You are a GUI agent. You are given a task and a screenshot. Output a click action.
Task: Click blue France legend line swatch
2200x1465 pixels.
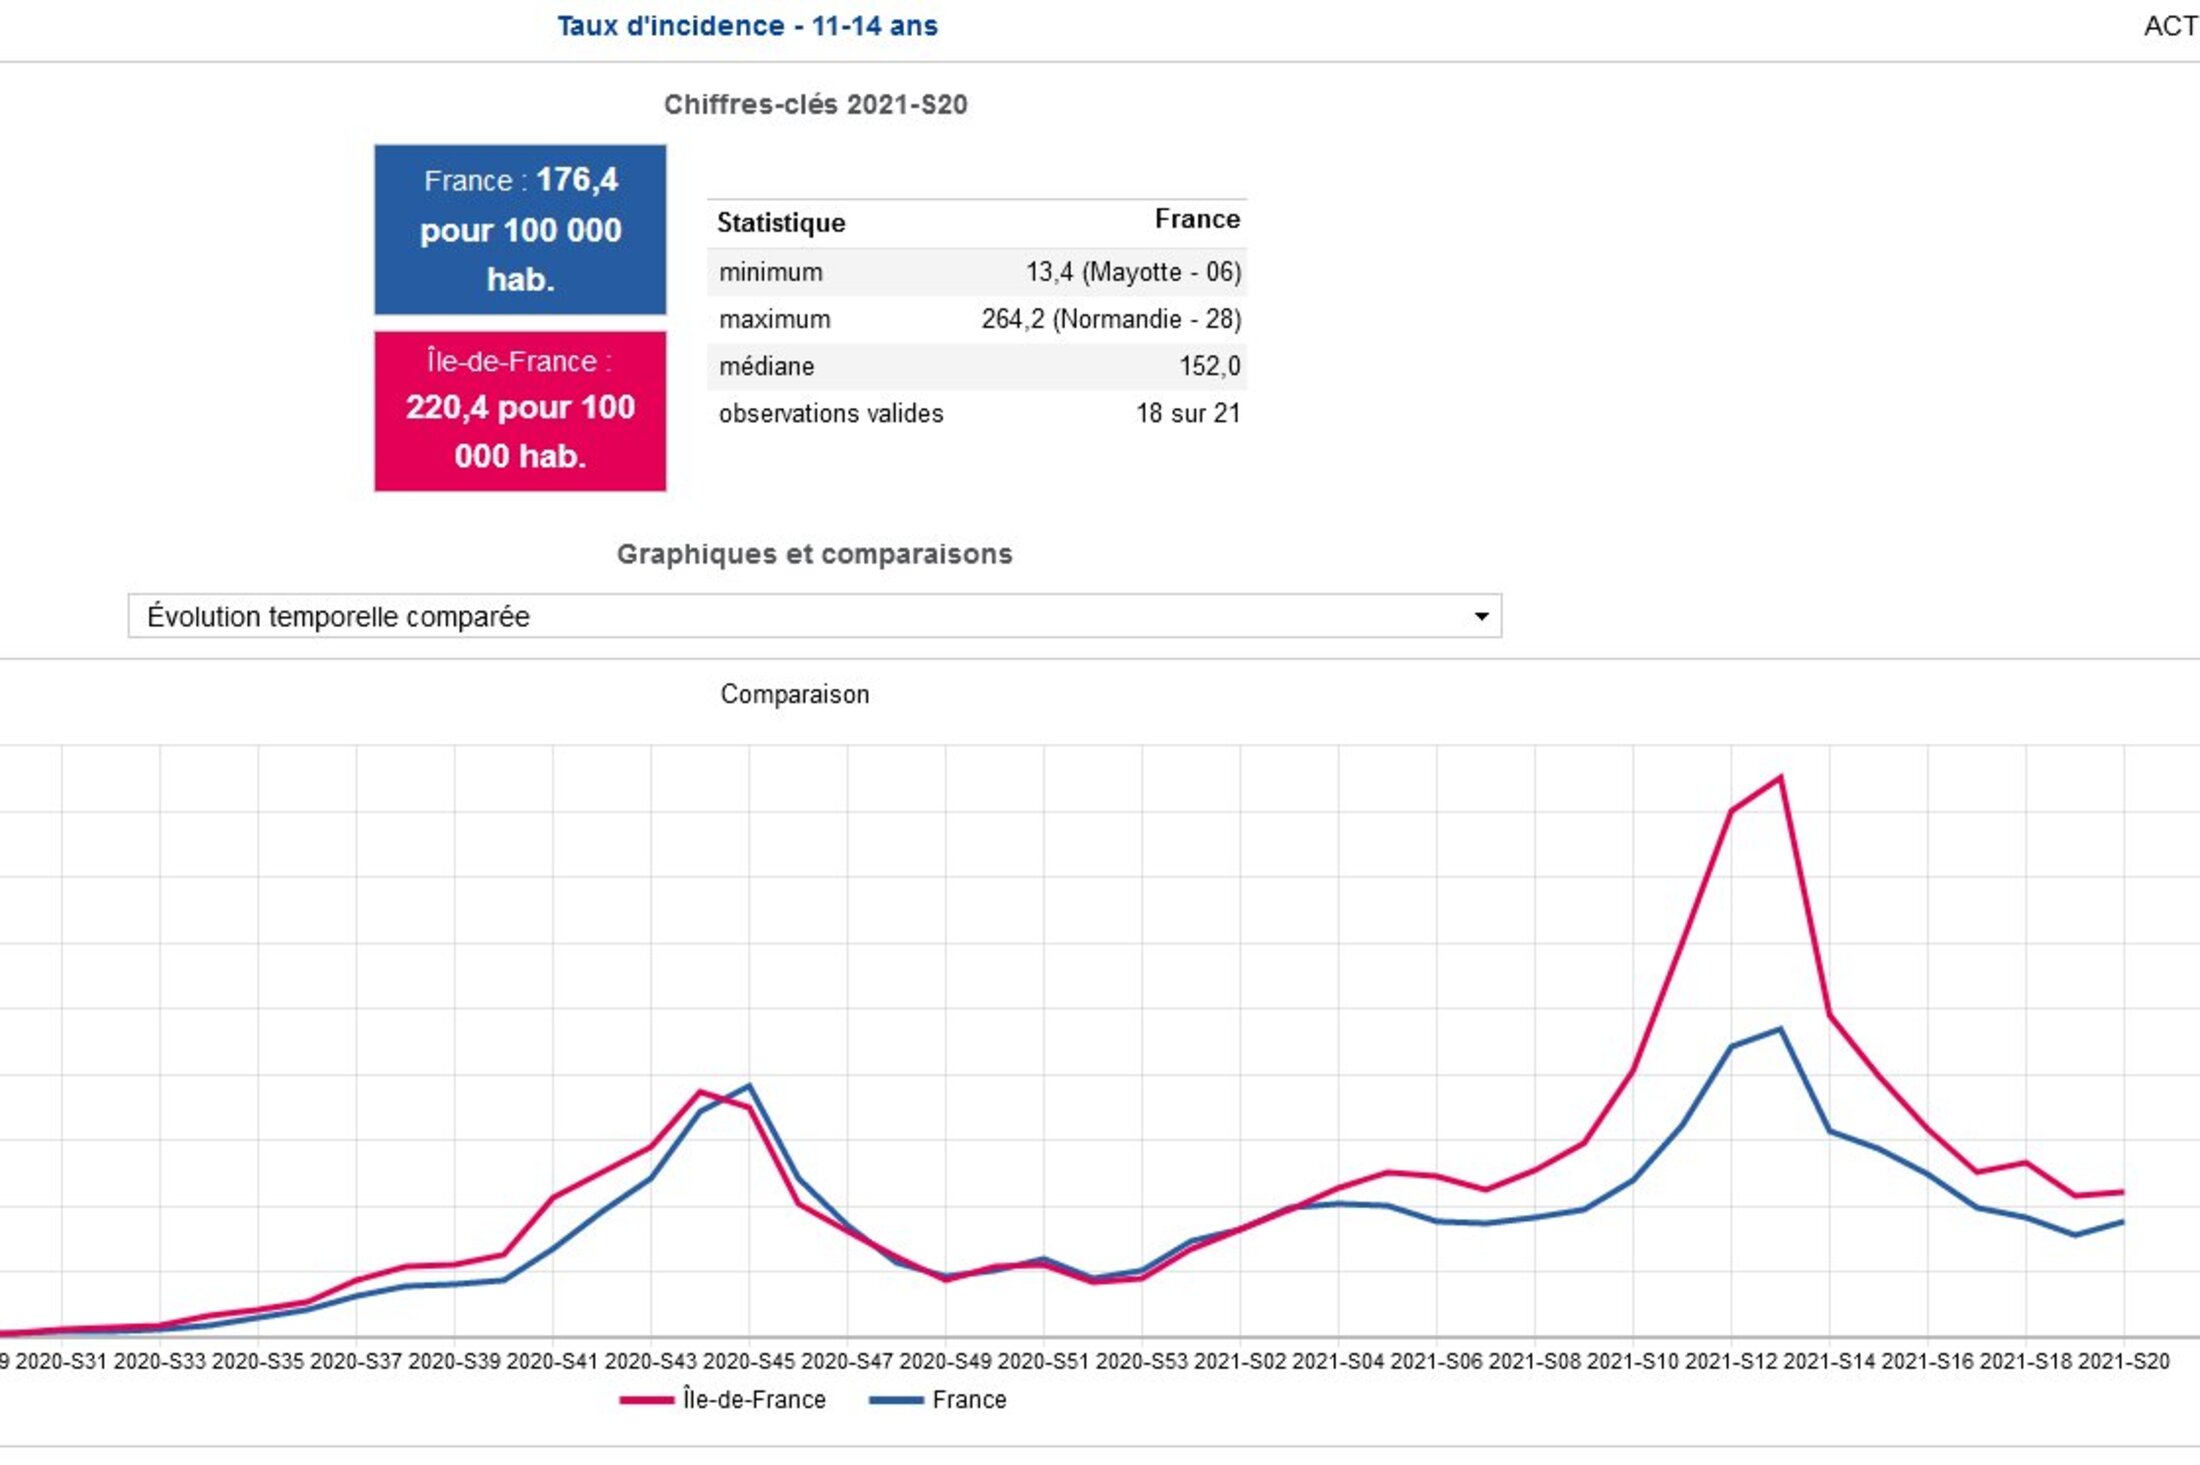pos(895,1400)
